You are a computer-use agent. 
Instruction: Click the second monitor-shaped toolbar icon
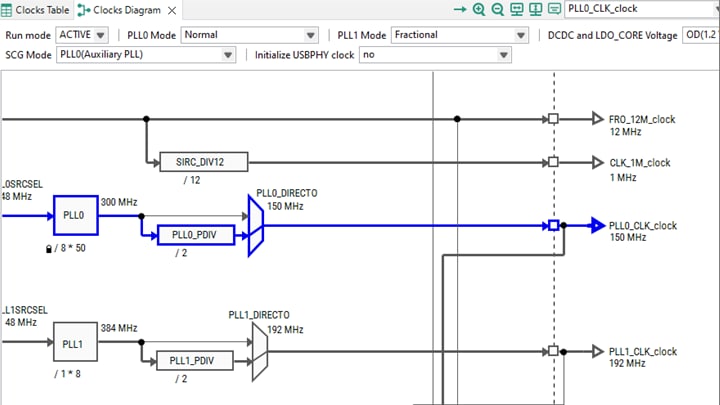point(535,10)
